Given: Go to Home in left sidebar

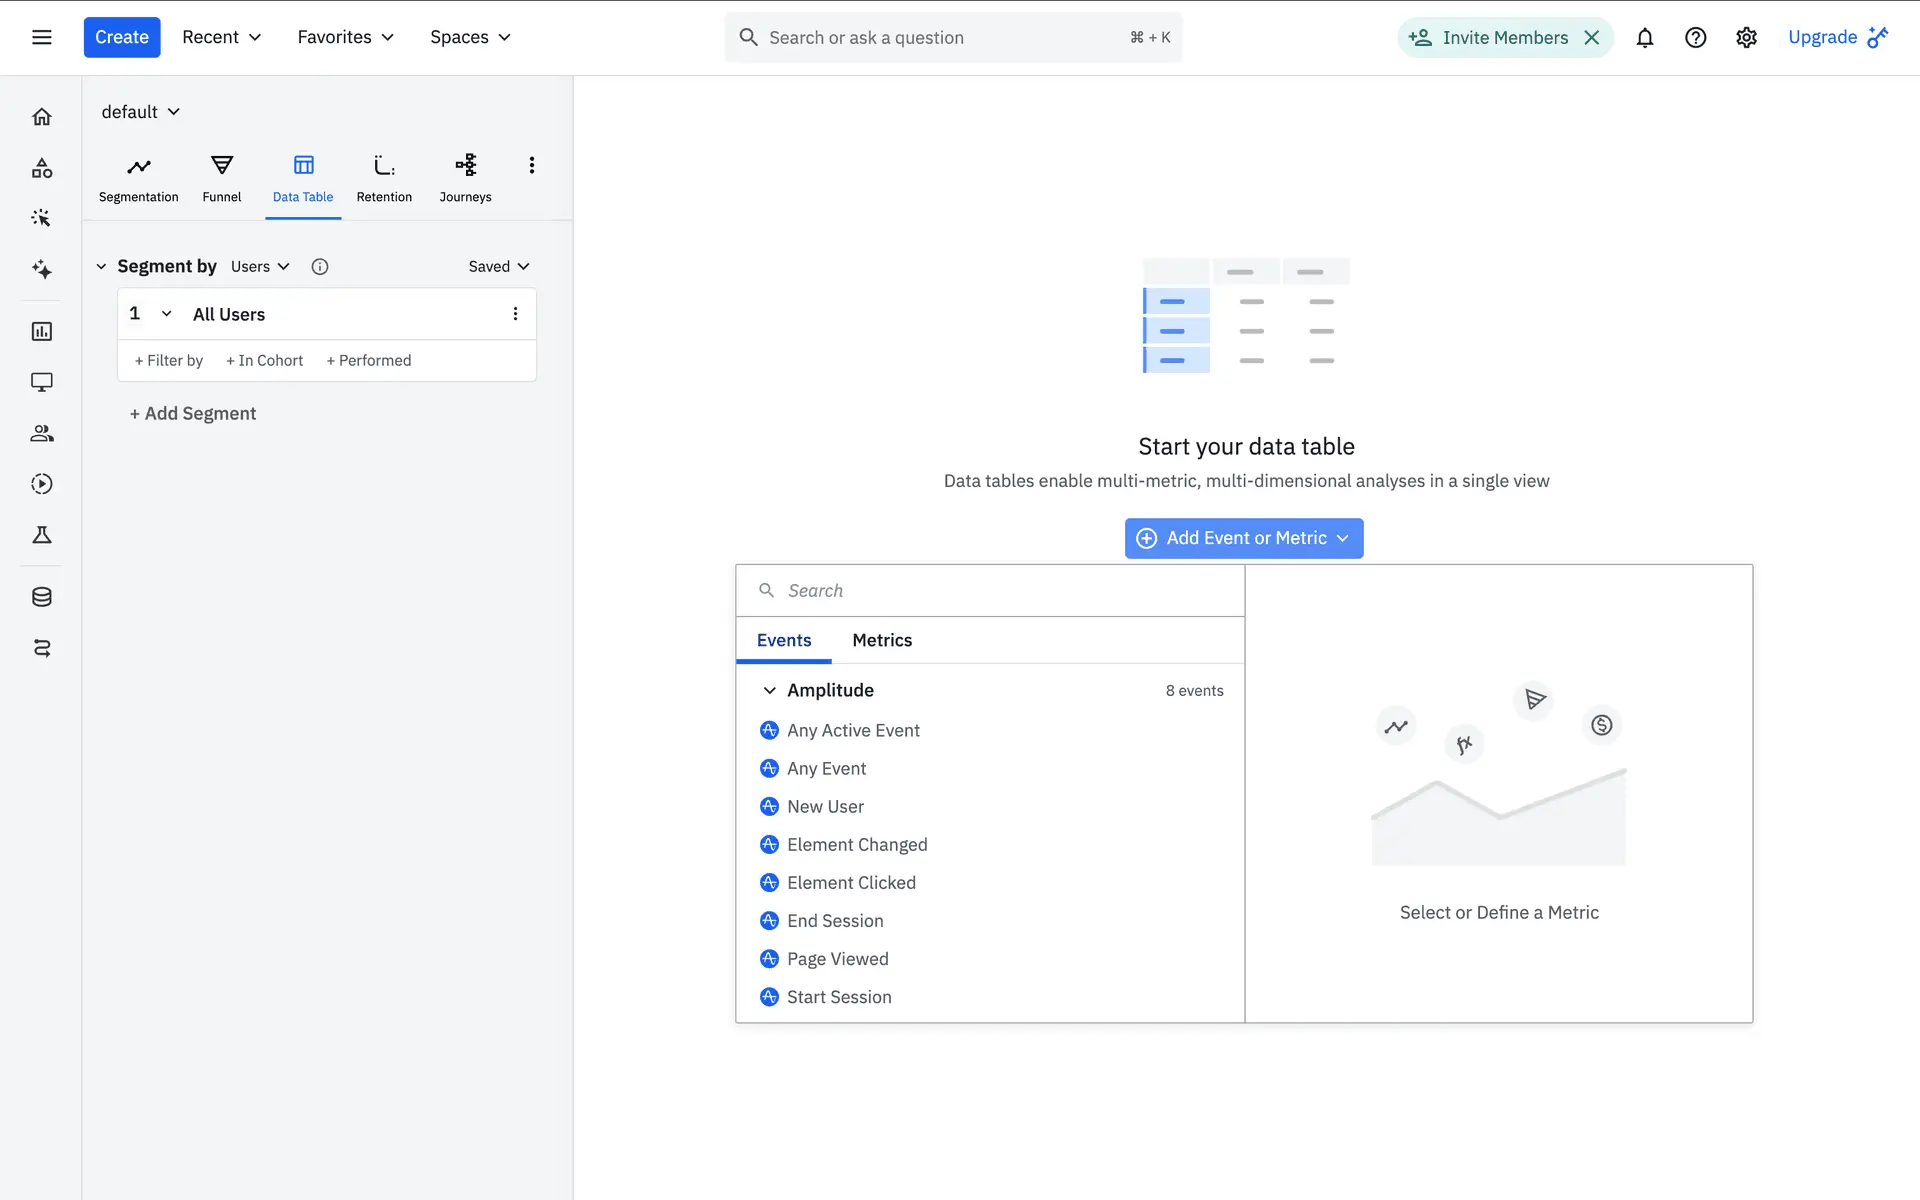Looking at the screenshot, I should [42, 117].
